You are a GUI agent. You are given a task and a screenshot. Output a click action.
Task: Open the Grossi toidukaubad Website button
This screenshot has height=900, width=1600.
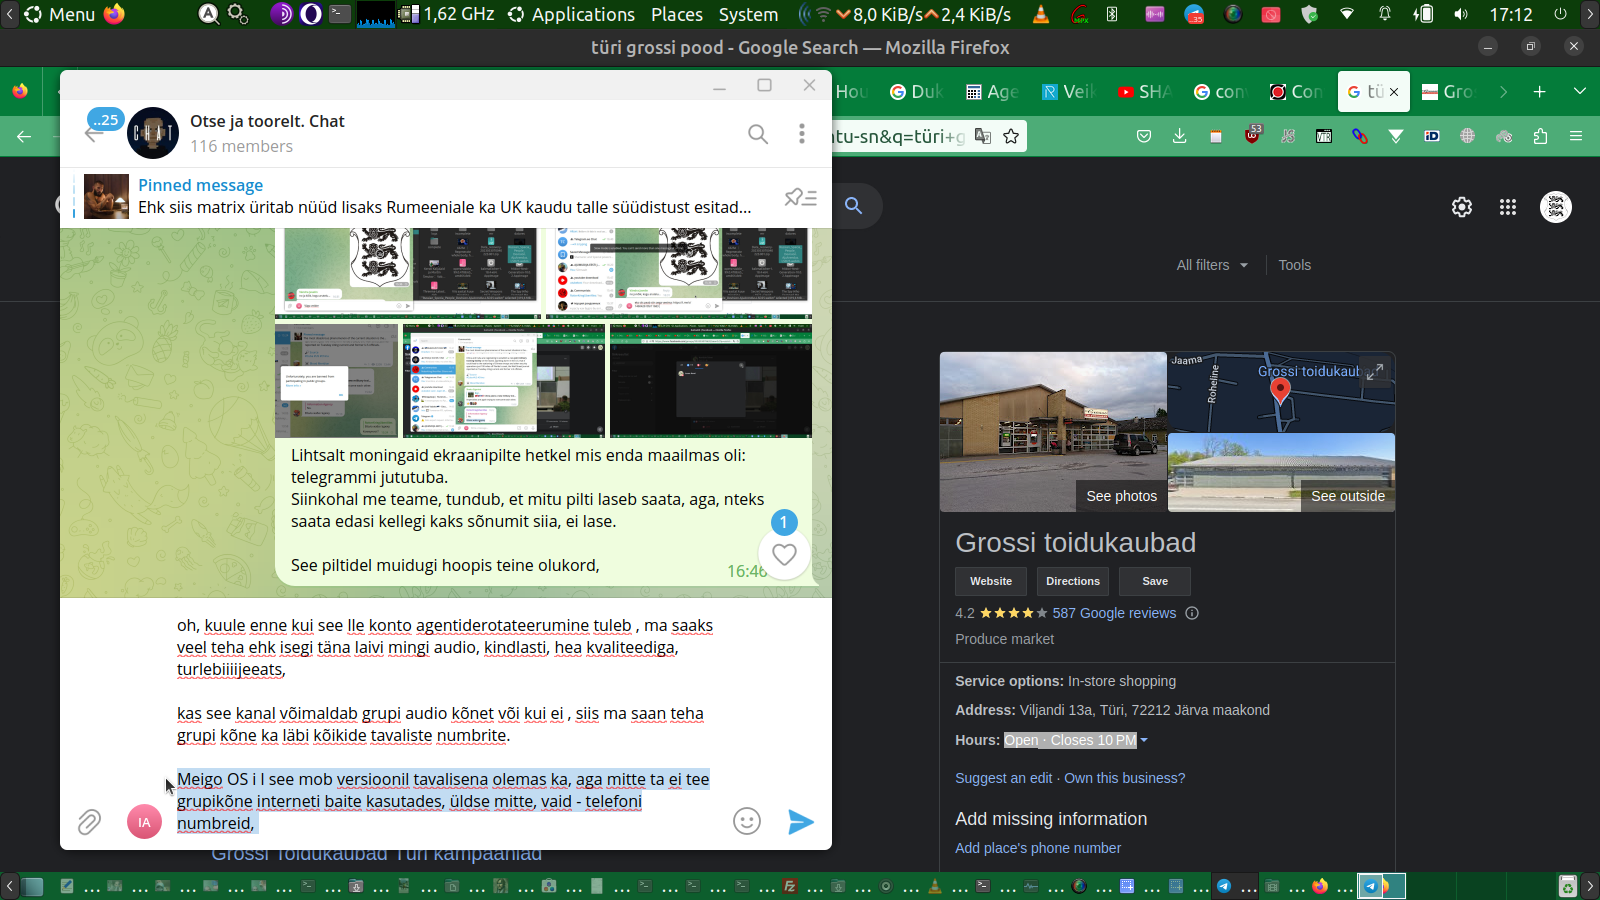pos(991,581)
